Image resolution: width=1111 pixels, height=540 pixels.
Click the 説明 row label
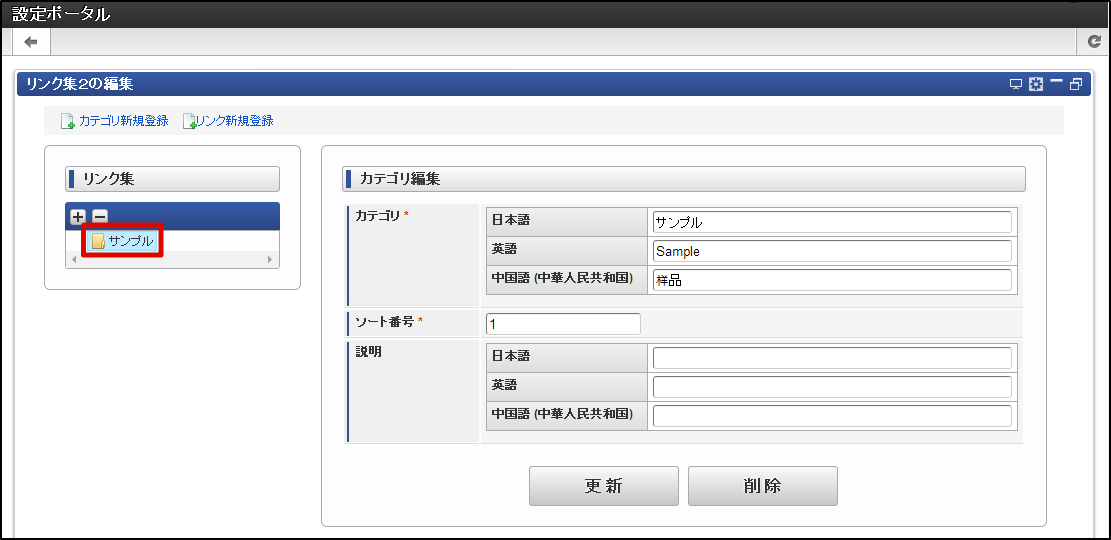point(368,352)
